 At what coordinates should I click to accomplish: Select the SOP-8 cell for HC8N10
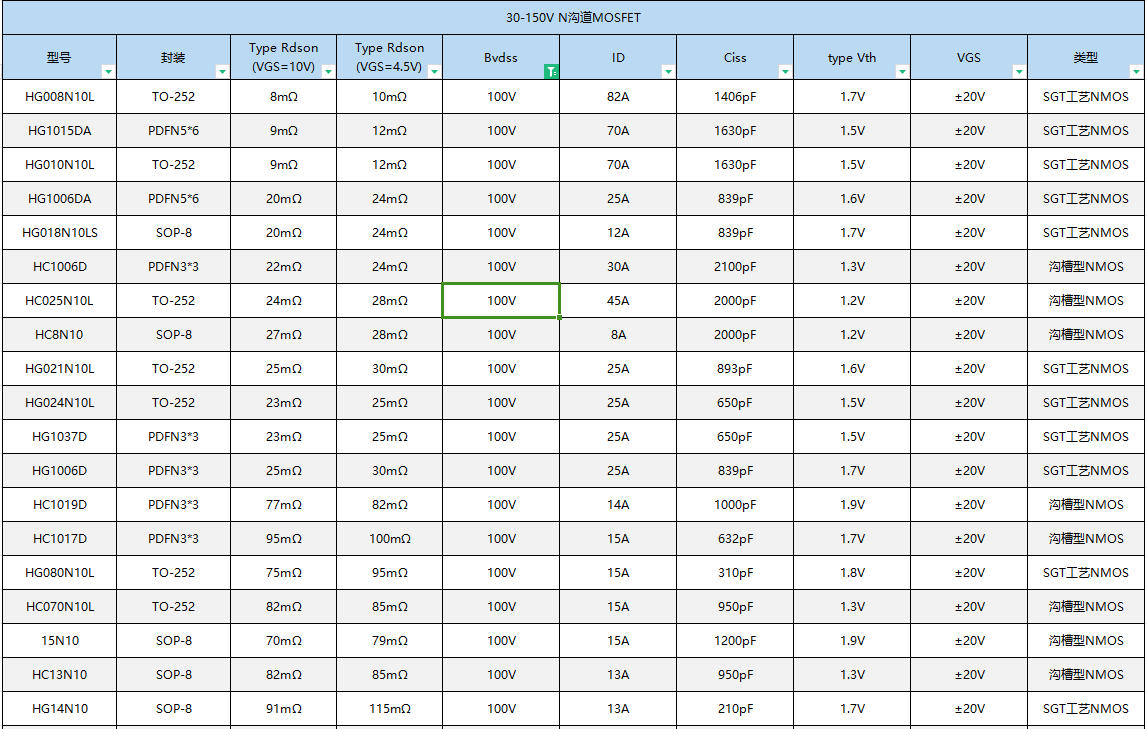(x=174, y=334)
